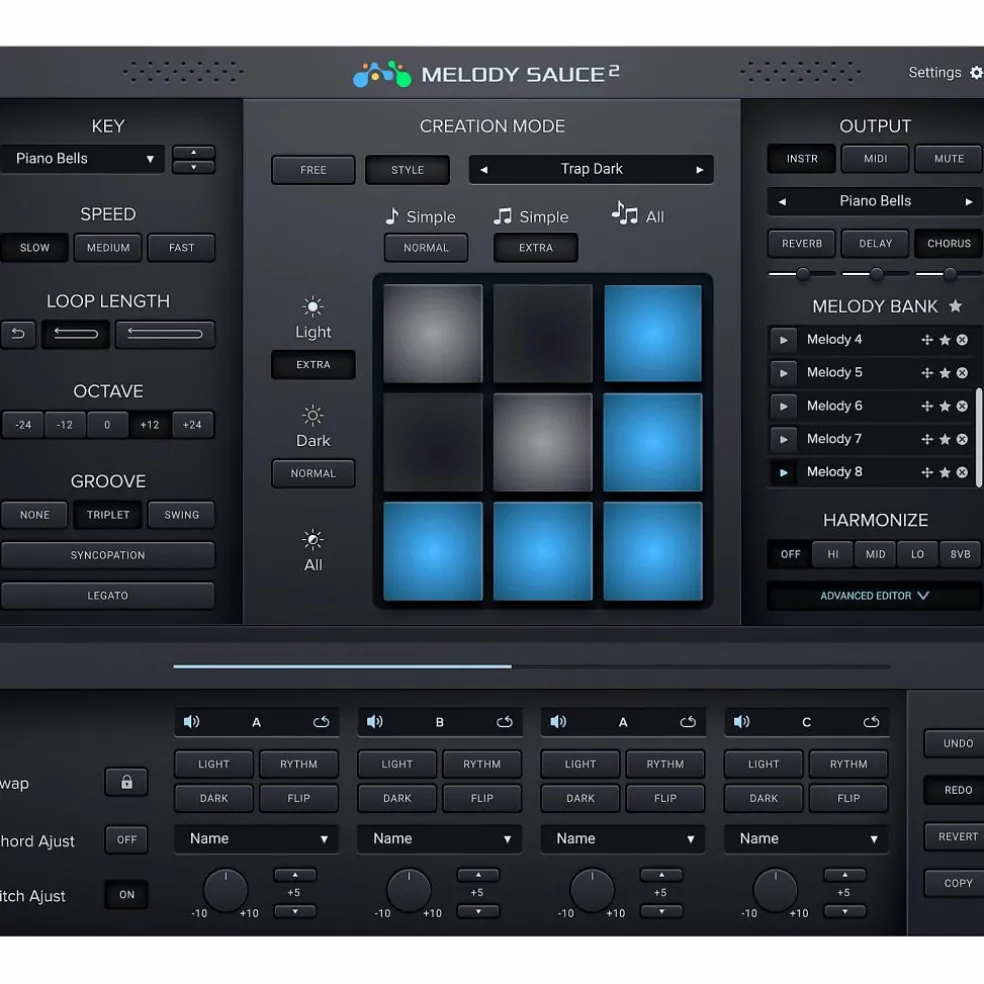Image resolution: width=984 pixels, height=984 pixels.
Task: Toggle the CHORUS effect
Action: (948, 243)
